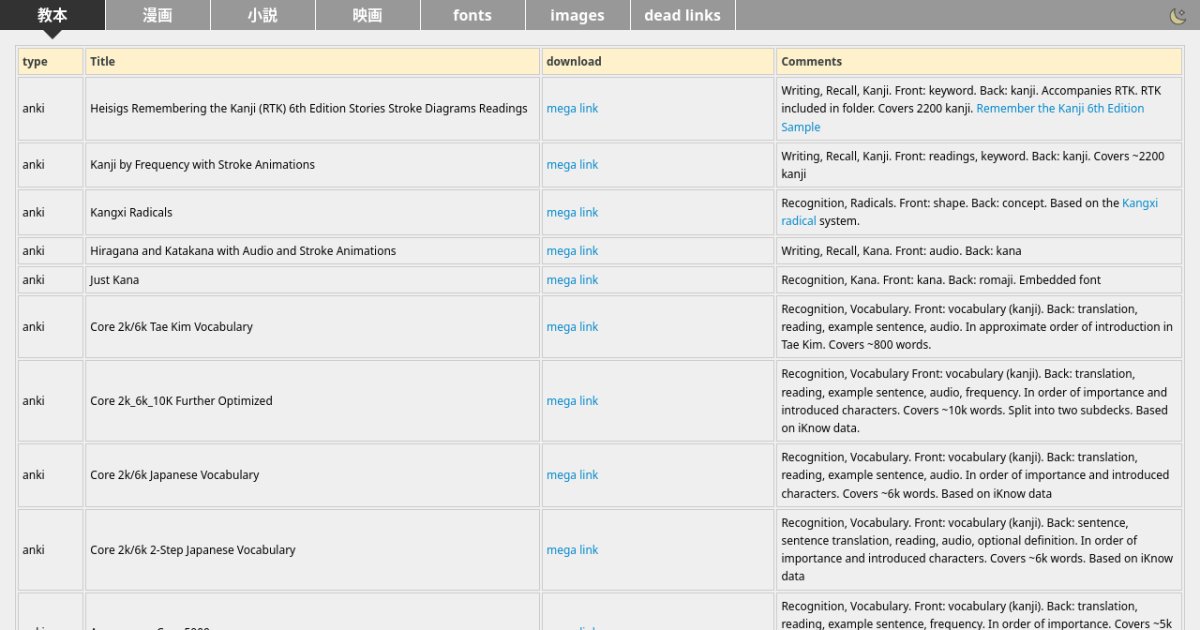Viewport: 1200px width, 630px height.
Task: Click the Title column header
Action: (102, 61)
